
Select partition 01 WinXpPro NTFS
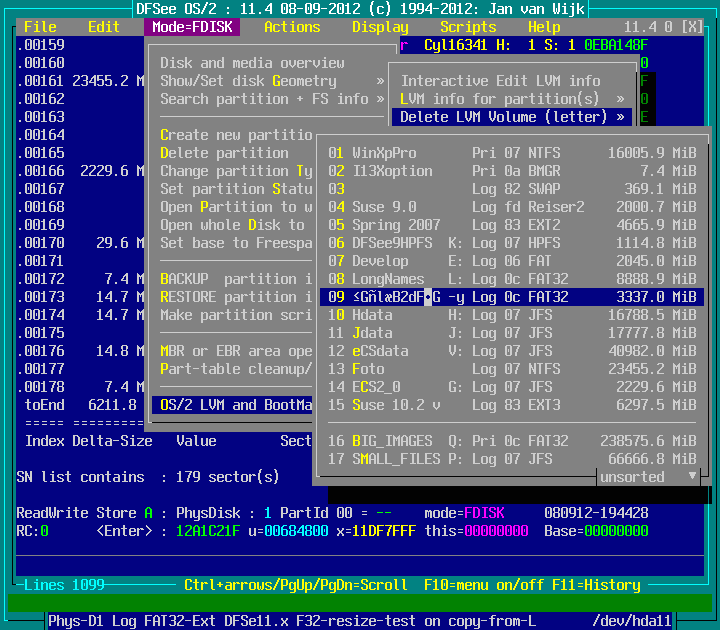coord(511,153)
